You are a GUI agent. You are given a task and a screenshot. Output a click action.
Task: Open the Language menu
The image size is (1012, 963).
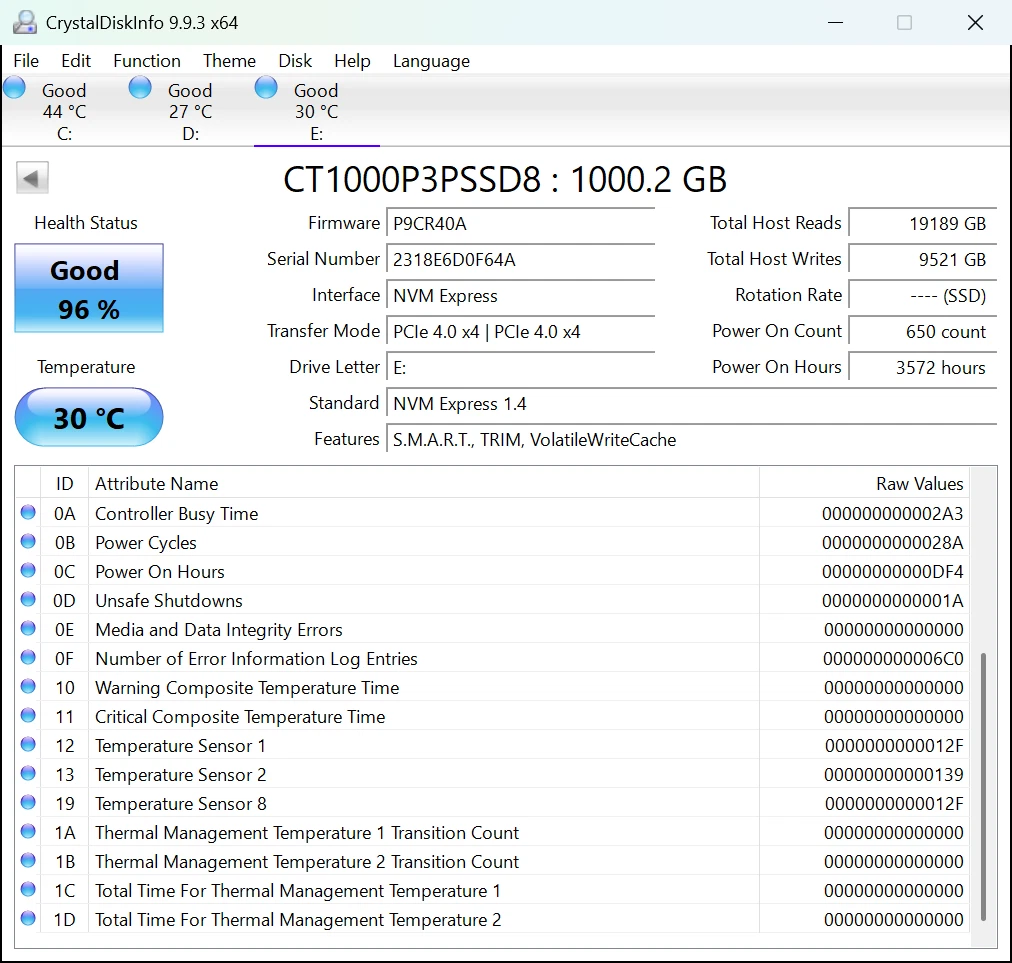click(431, 61)
